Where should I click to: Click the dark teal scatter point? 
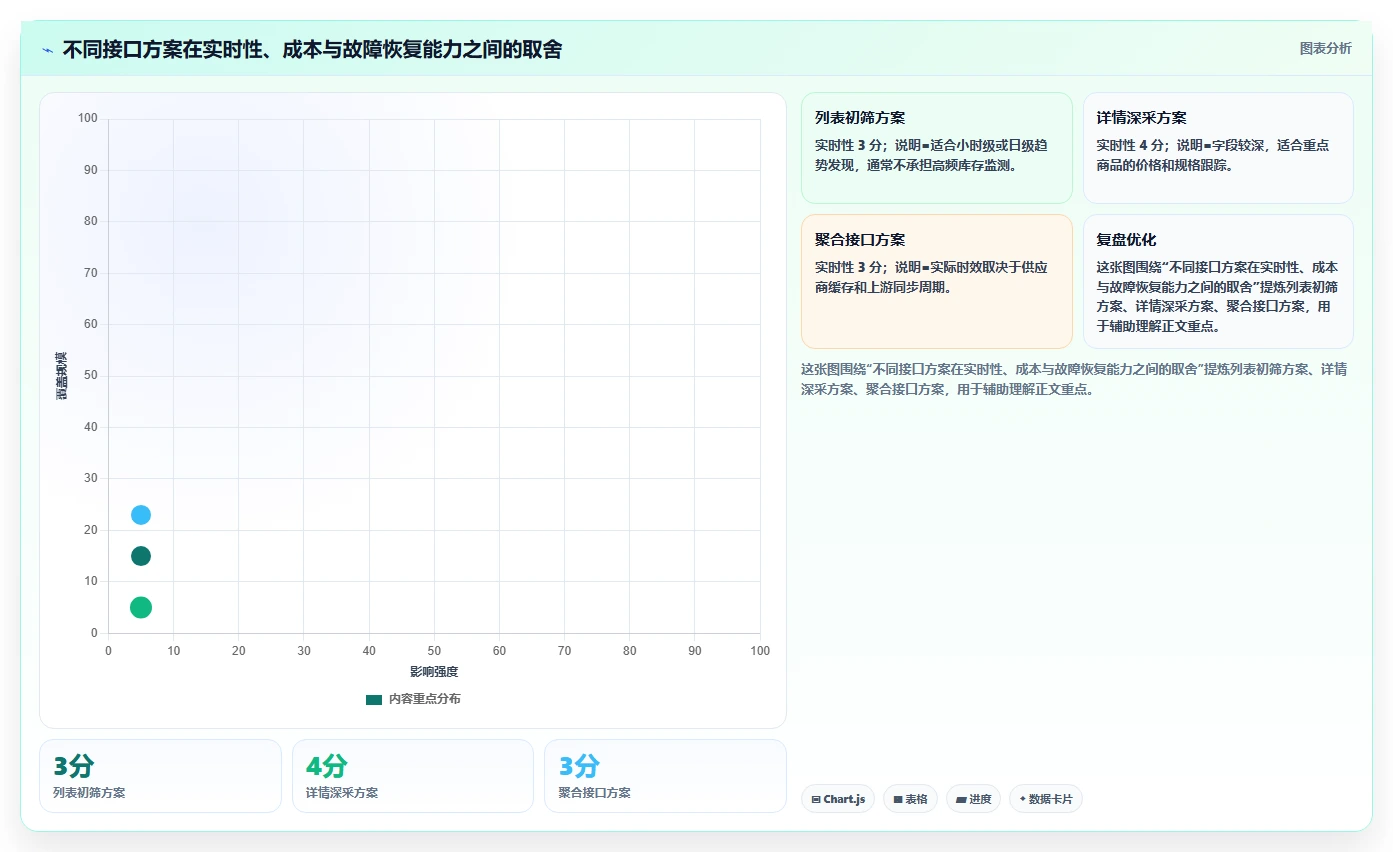(x=141, y=556)
